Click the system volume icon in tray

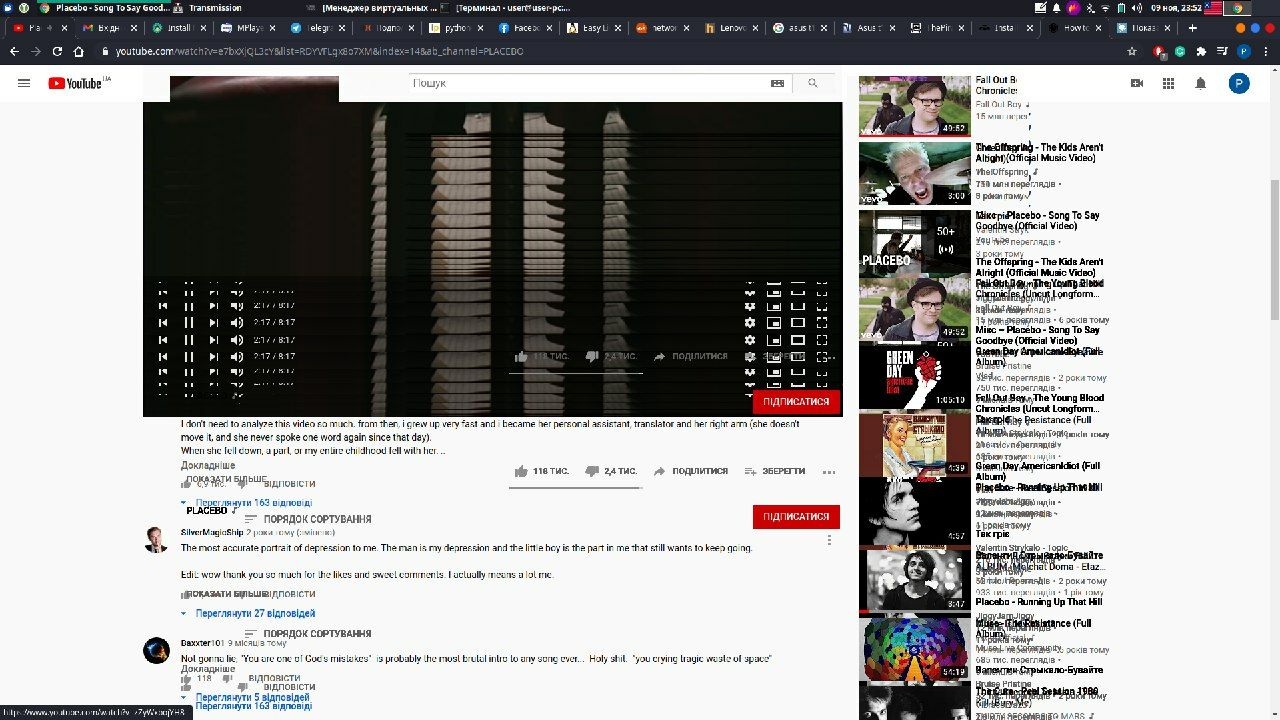coord(1138,7)
